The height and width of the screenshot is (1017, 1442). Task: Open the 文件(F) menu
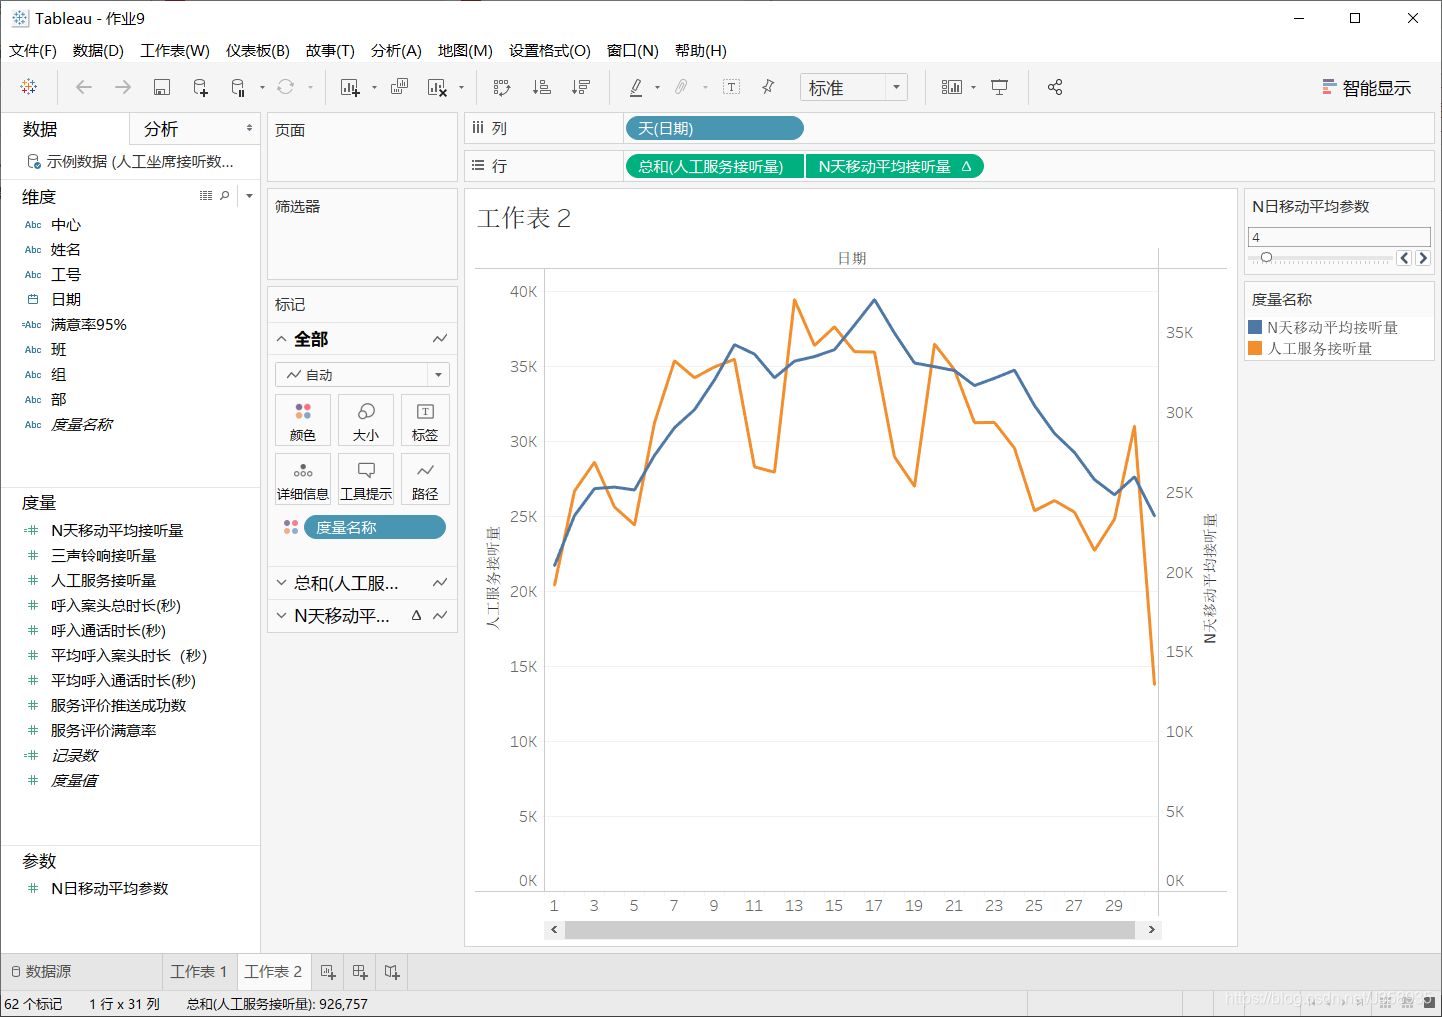point(33,50)
